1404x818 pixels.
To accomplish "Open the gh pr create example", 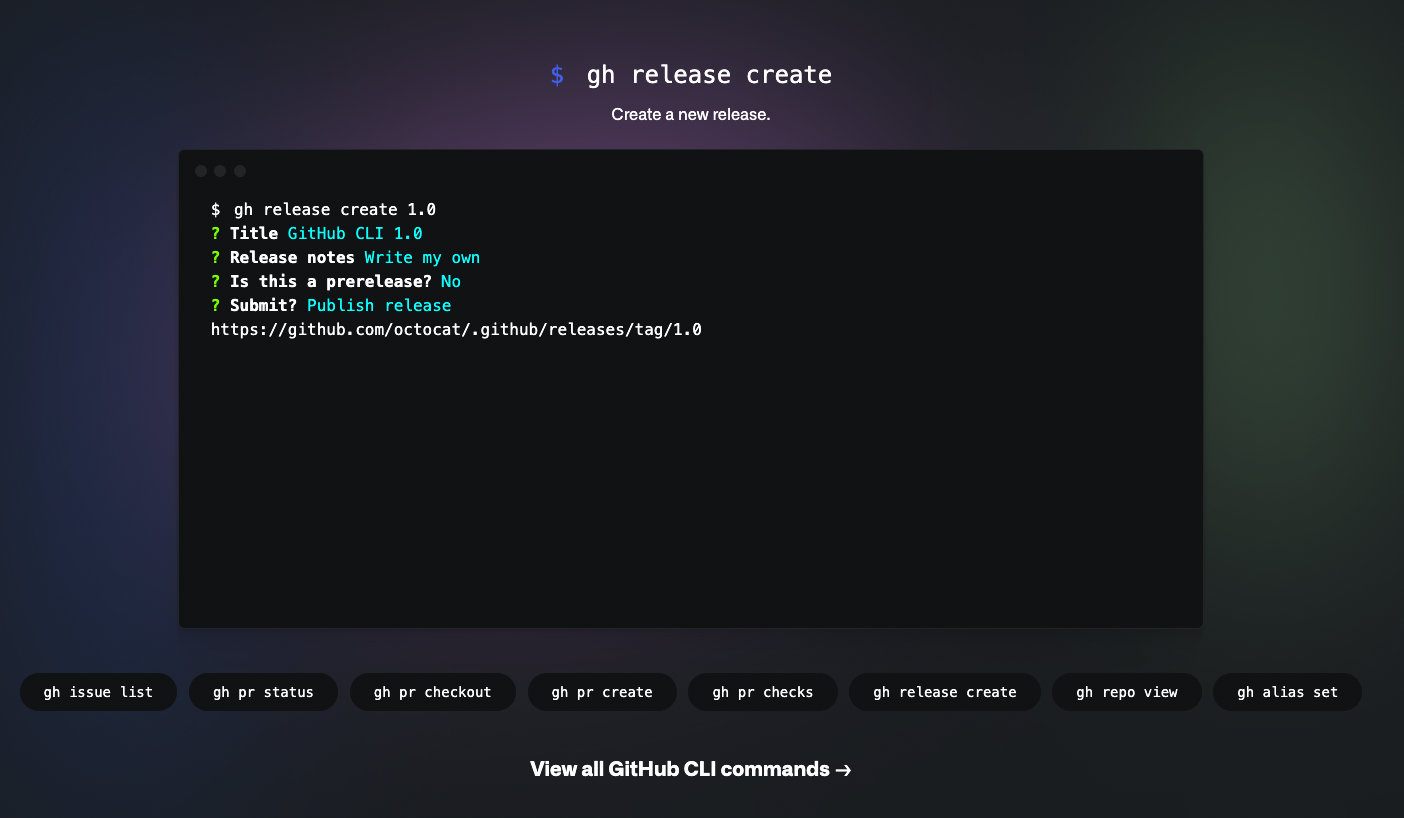I will coord(602,692).
